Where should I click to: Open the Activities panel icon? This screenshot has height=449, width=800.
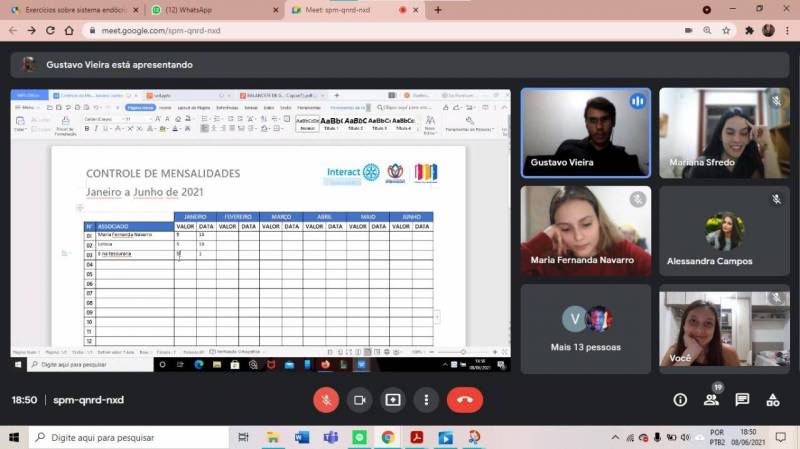(773, 400)
